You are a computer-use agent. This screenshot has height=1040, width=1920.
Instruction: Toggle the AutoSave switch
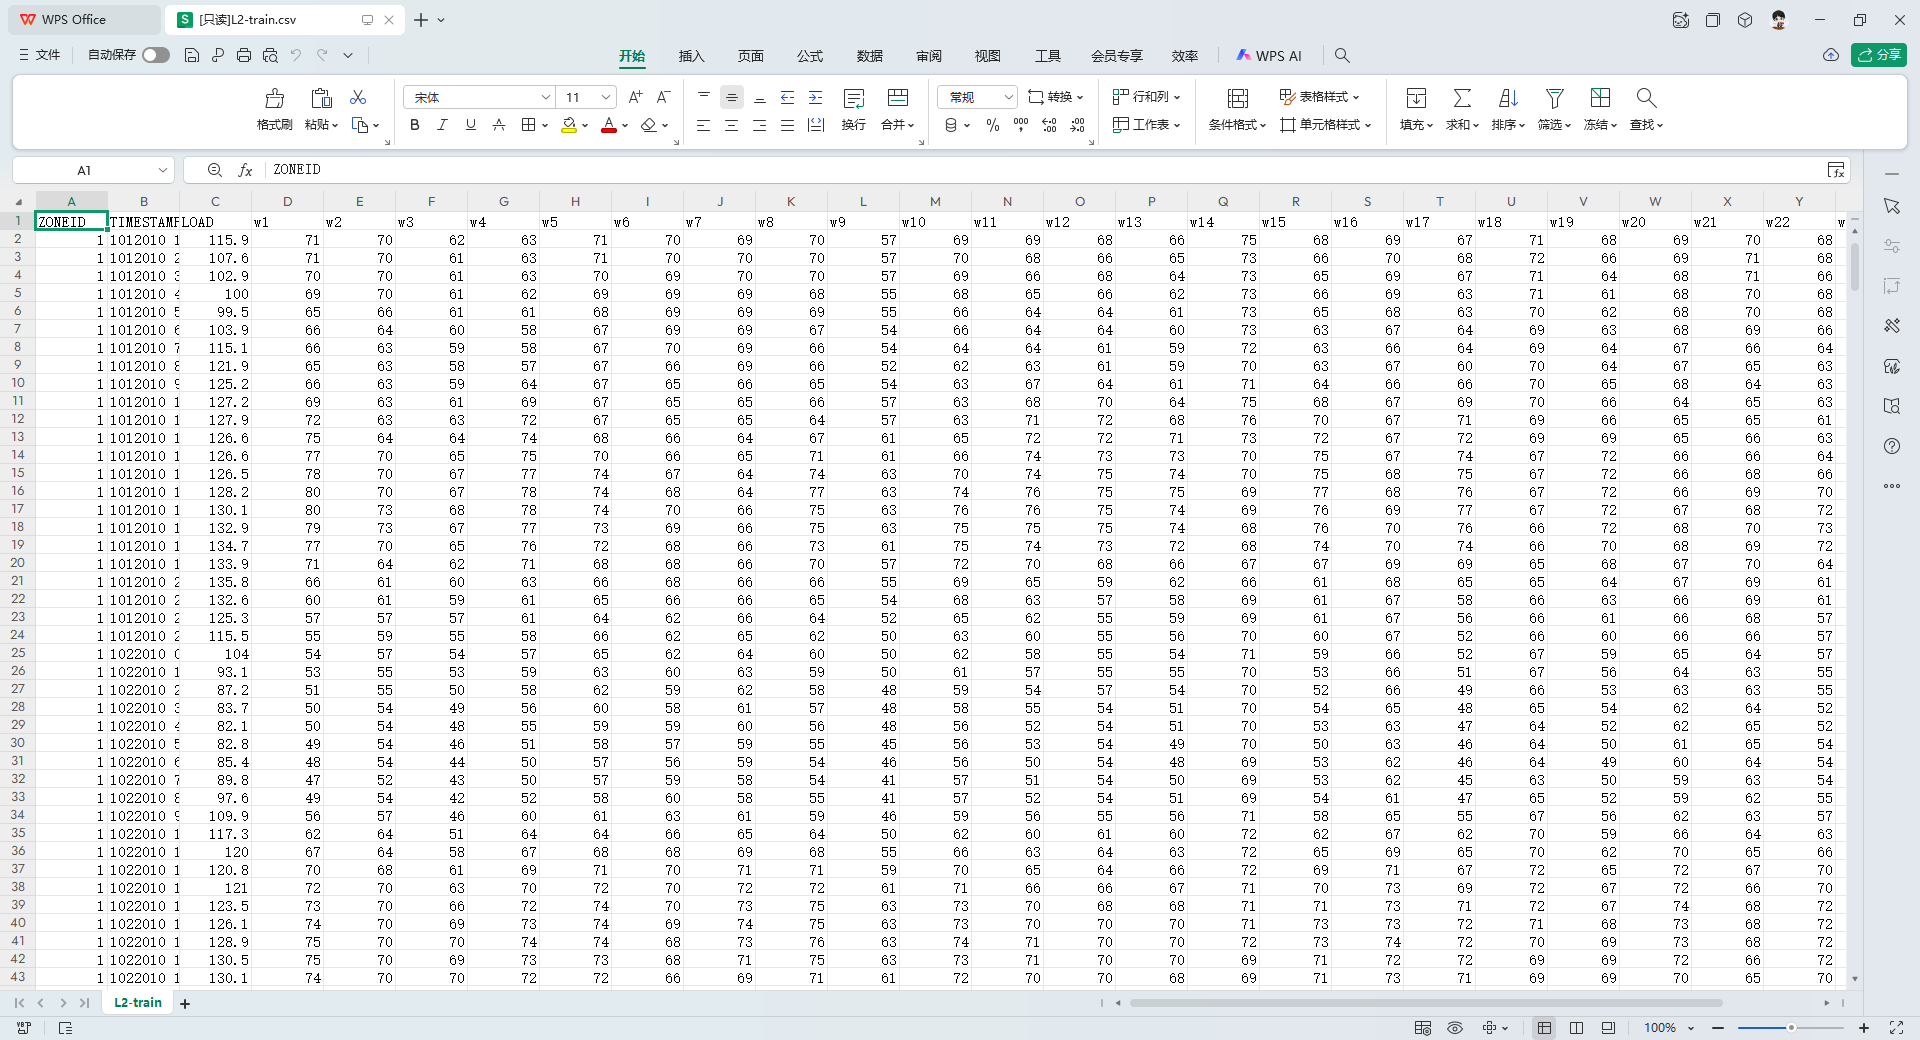point(156,55)
